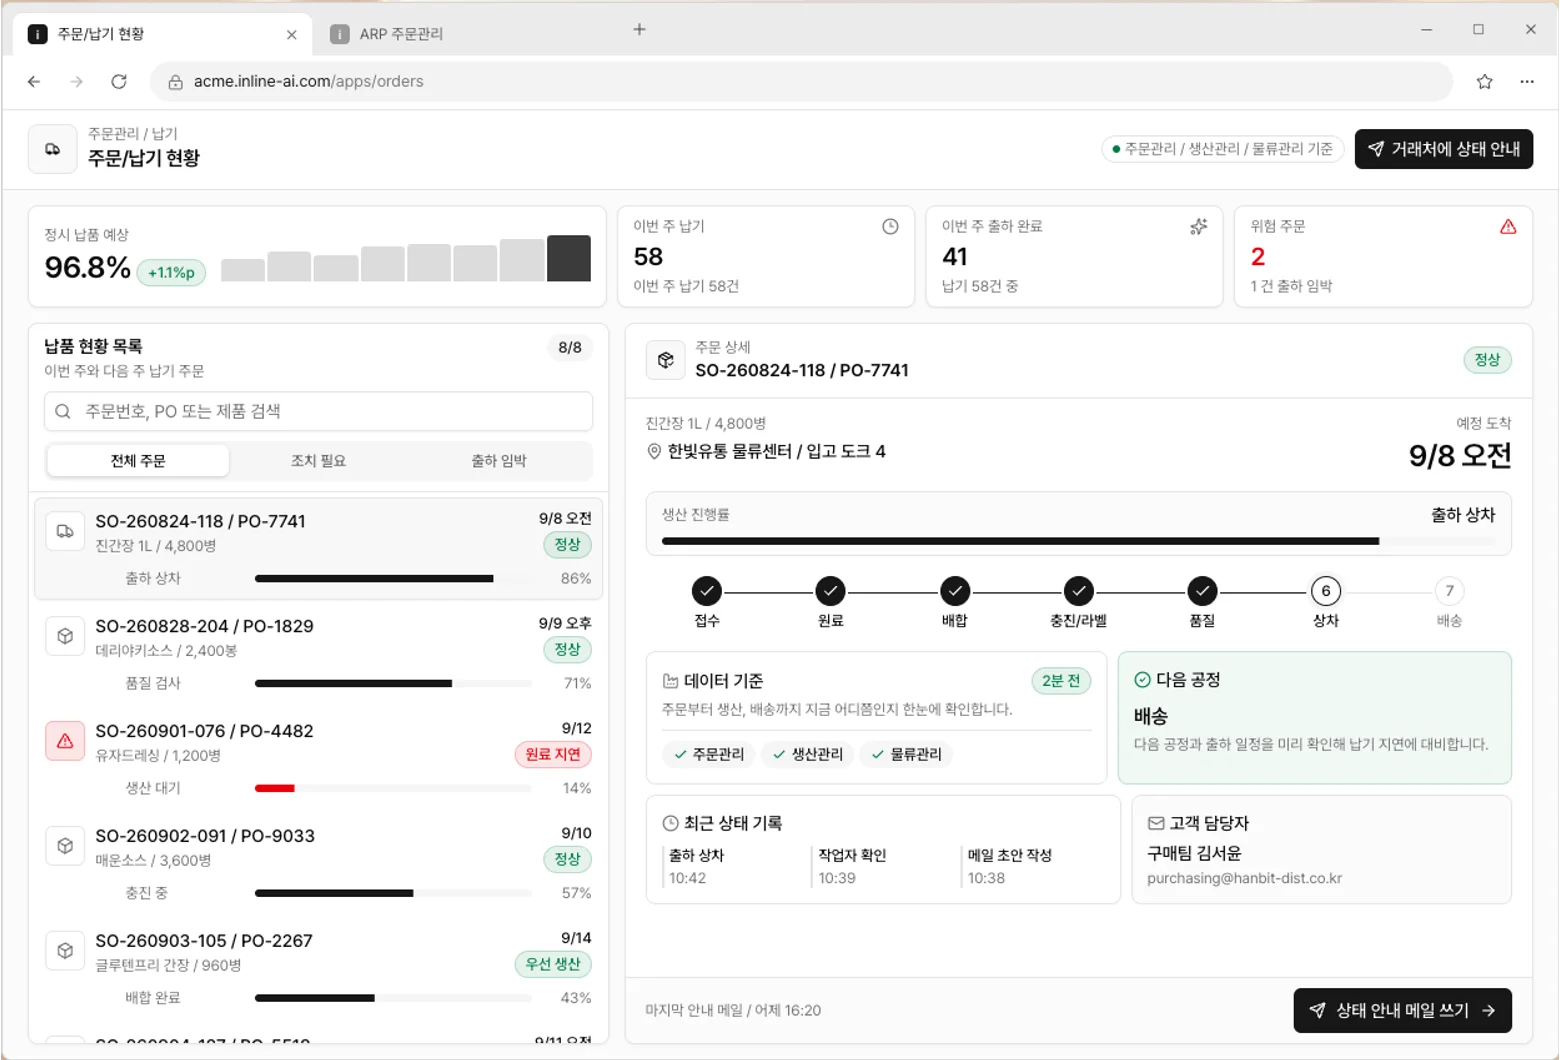Click the warning triangle on 위험 주문 card
The image size is (1560, 1060).
click(1508, 227)
